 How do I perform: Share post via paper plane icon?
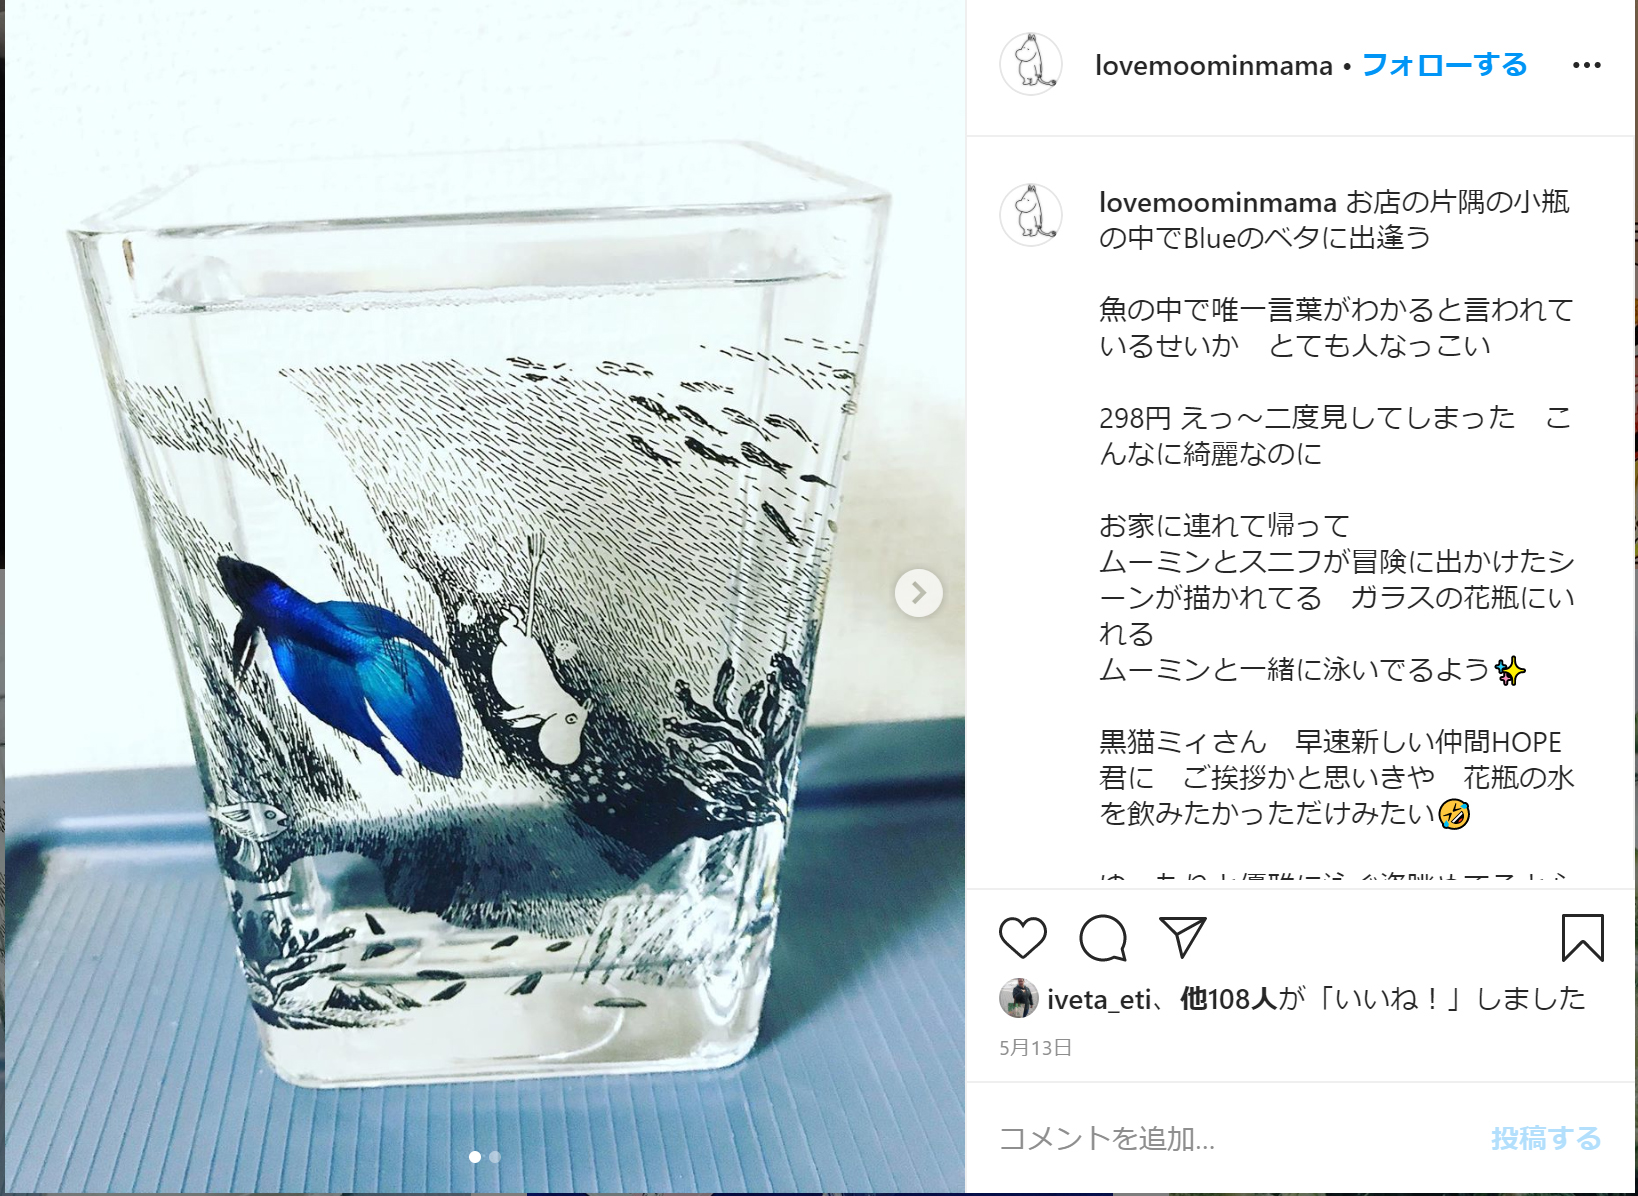pyautogui.click(x=1182, y=937)
